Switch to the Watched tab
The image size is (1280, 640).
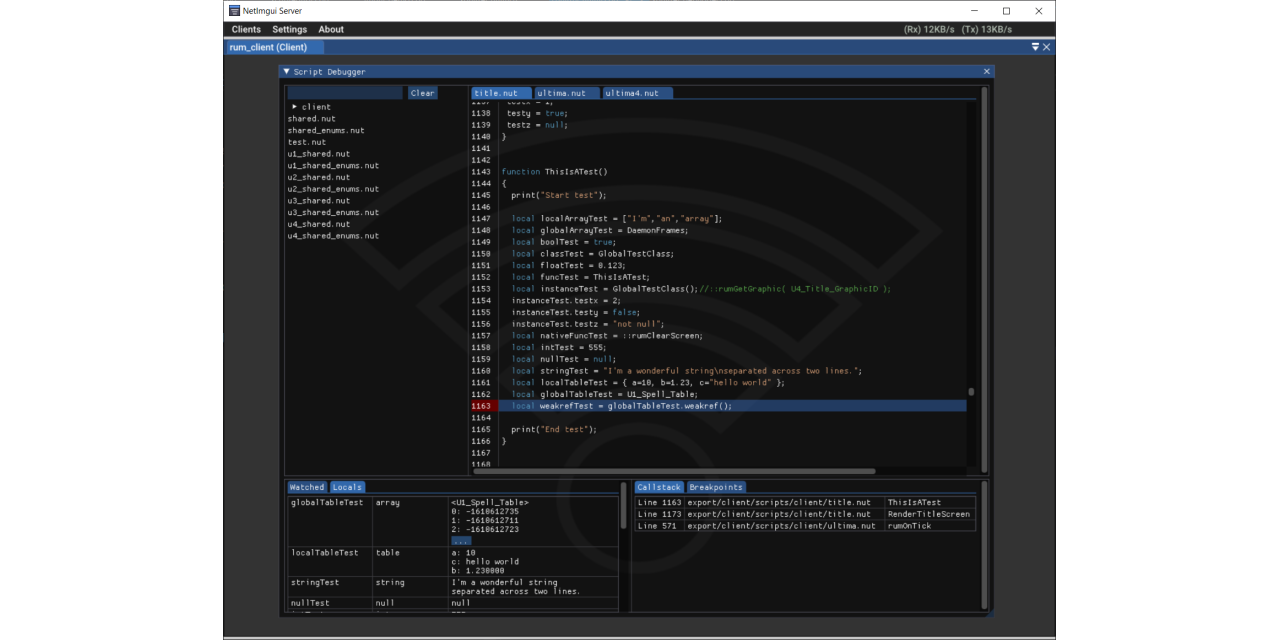tap(307, 488)
